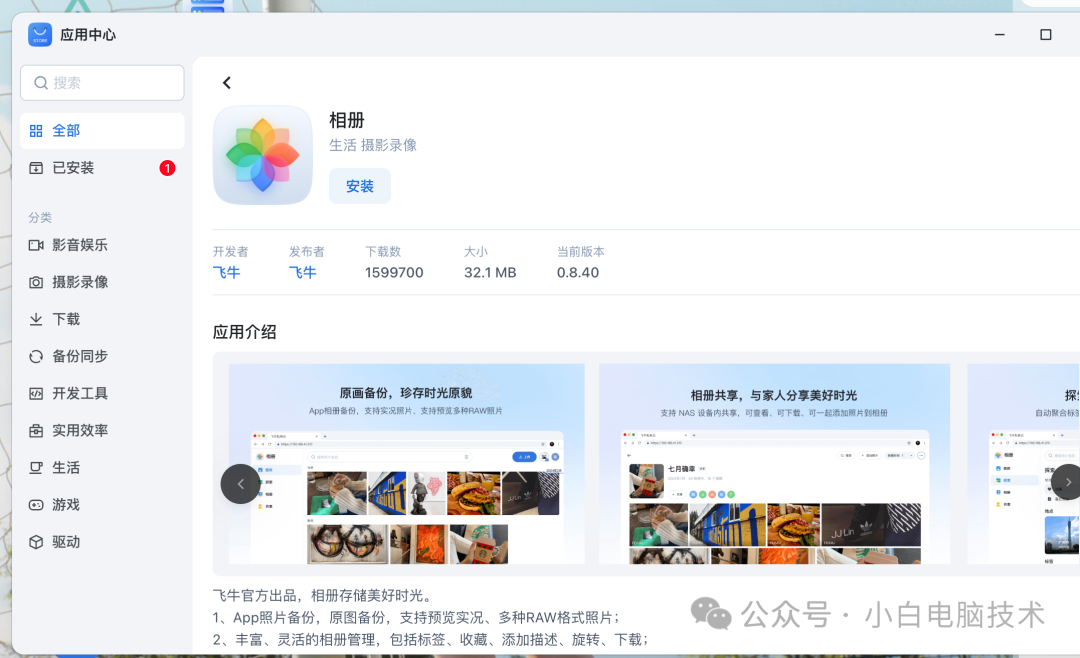Viewport: 1080px width, 658px height.
Task: Open the 生活 category in sidebar
Action: (102, 469)
